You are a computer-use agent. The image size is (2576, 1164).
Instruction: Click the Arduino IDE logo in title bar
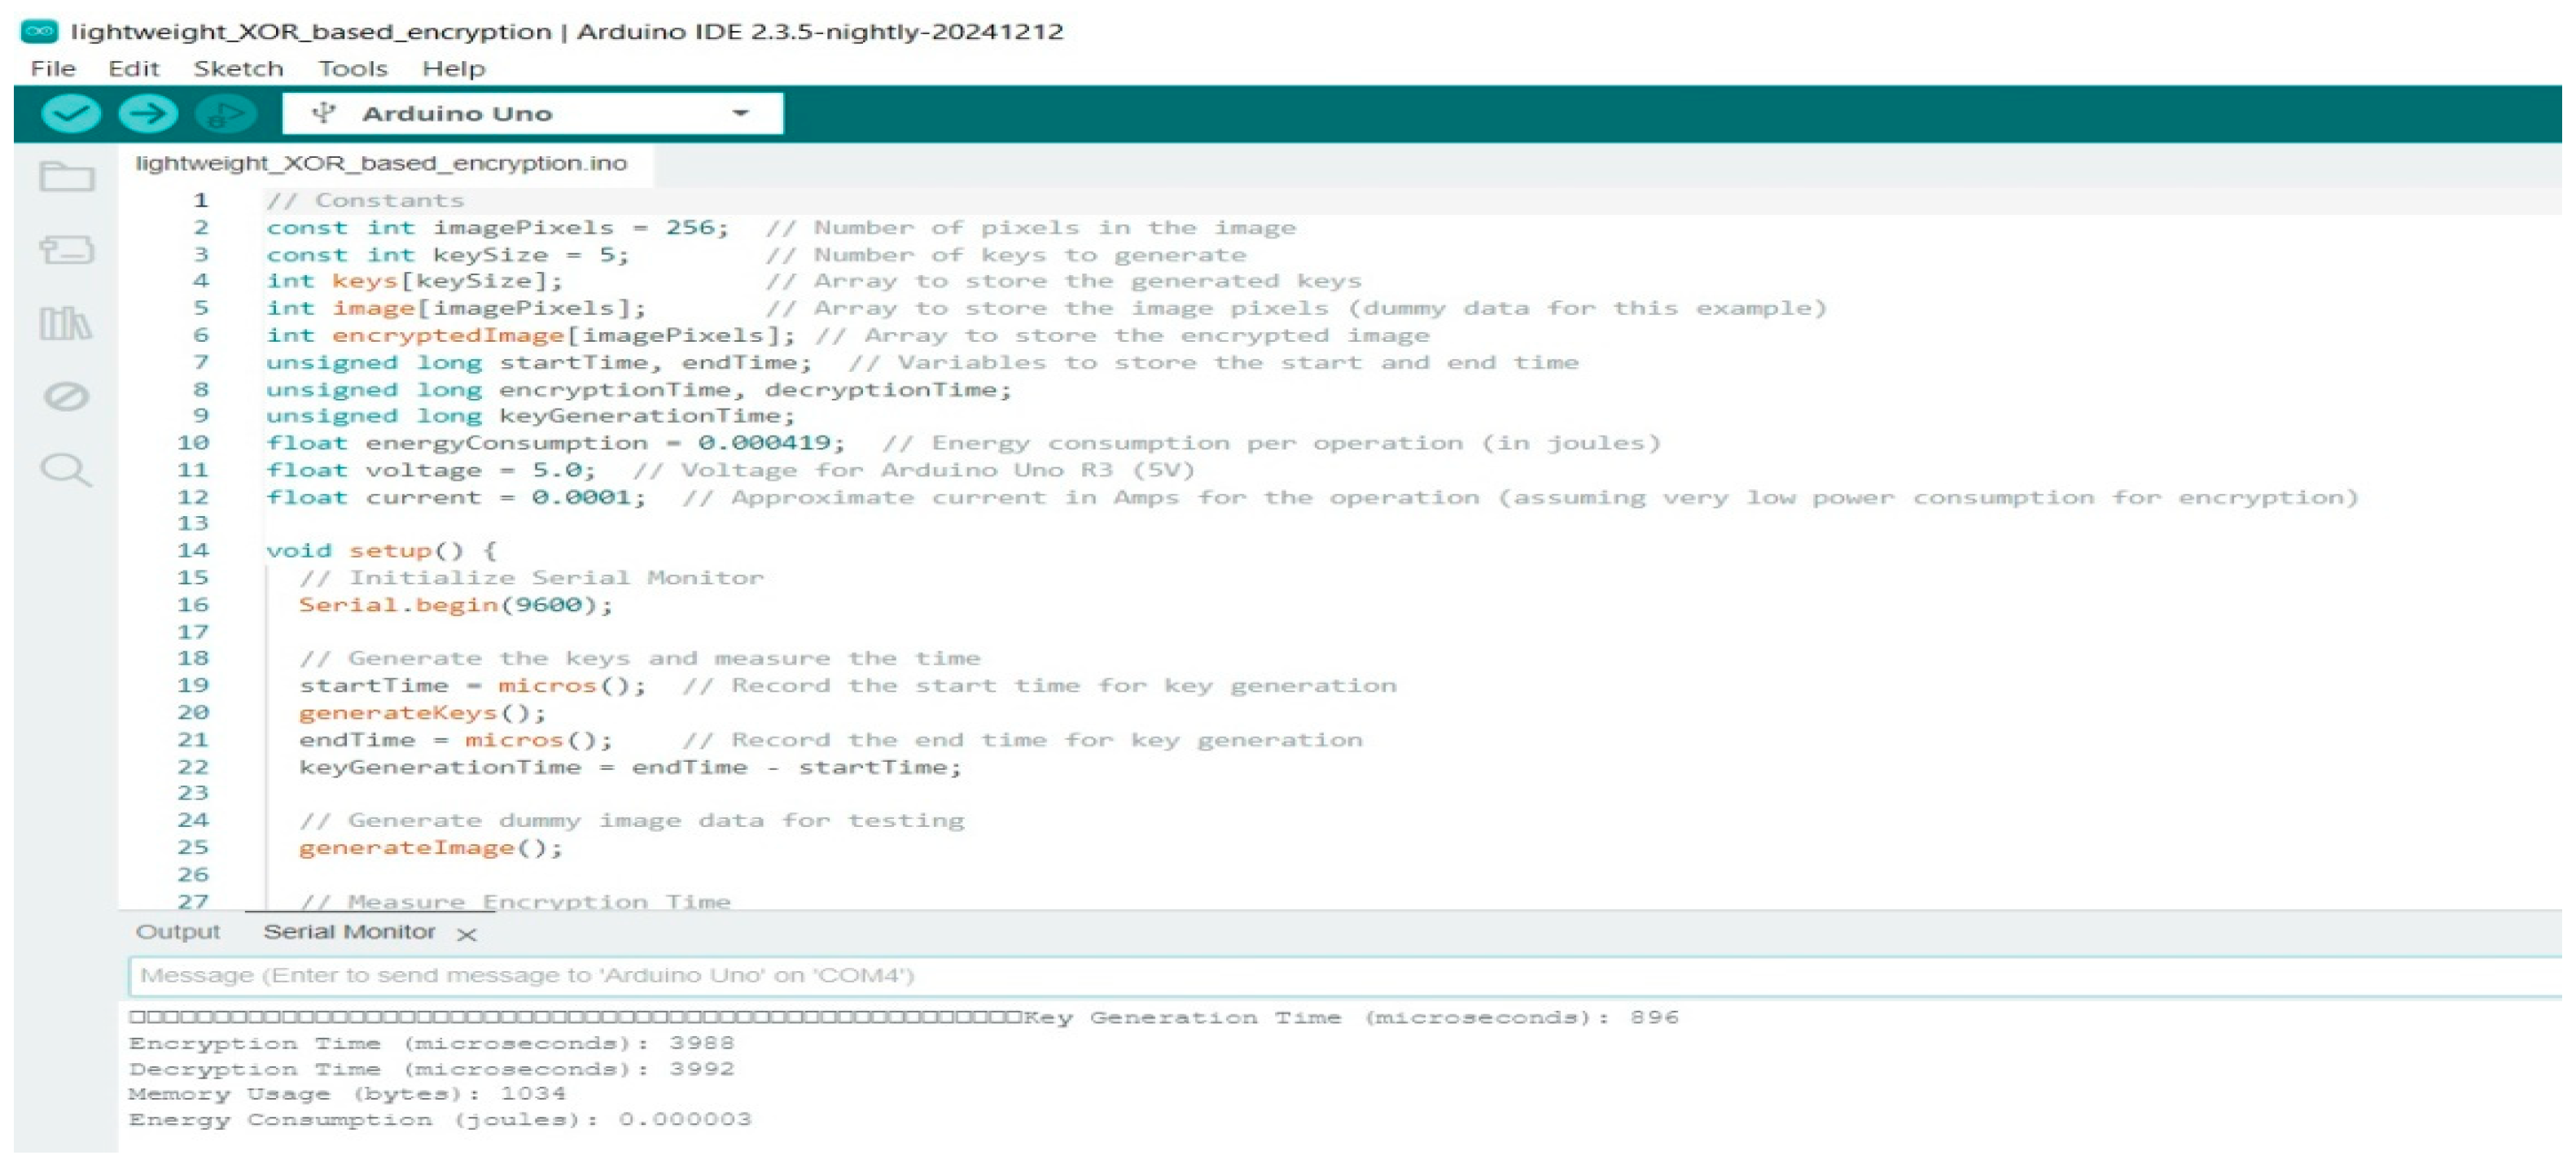click(39, 31)
